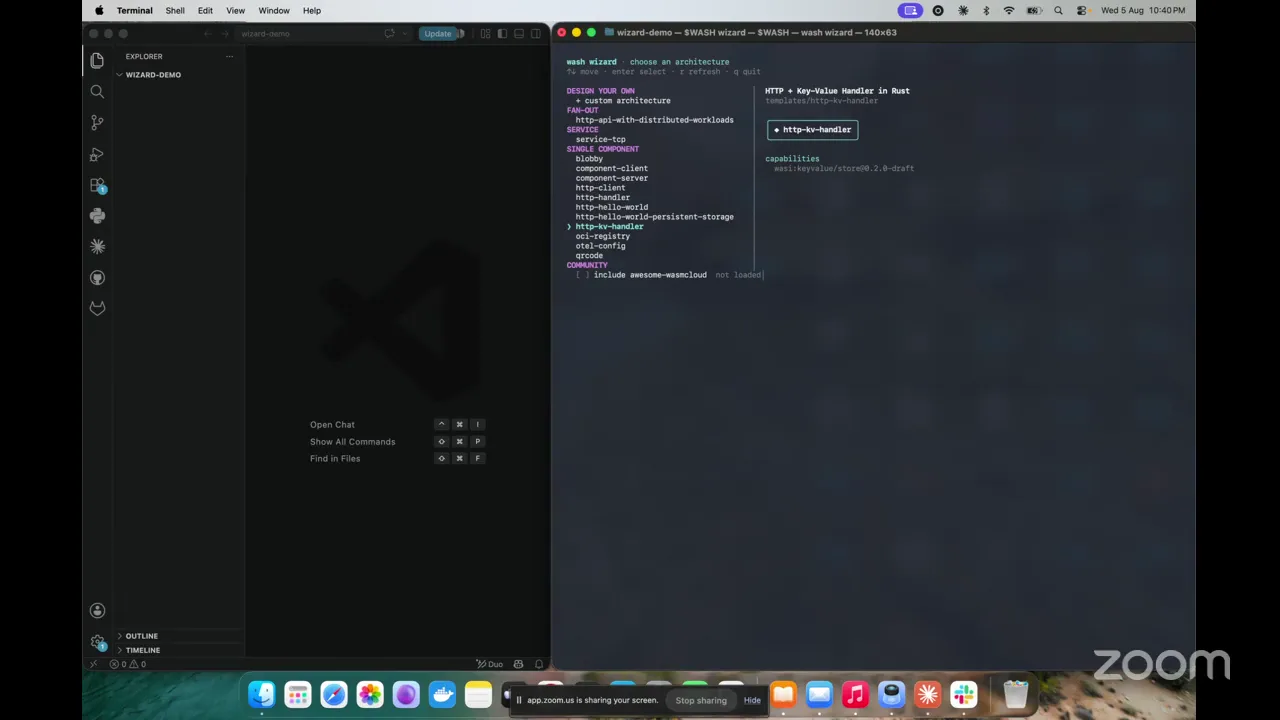Open the Duo status bar item

(491, 664)
